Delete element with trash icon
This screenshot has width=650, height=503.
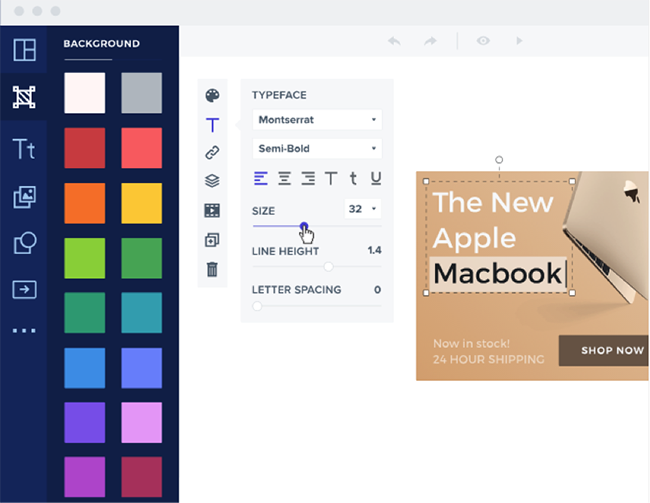tap(212, 269)
